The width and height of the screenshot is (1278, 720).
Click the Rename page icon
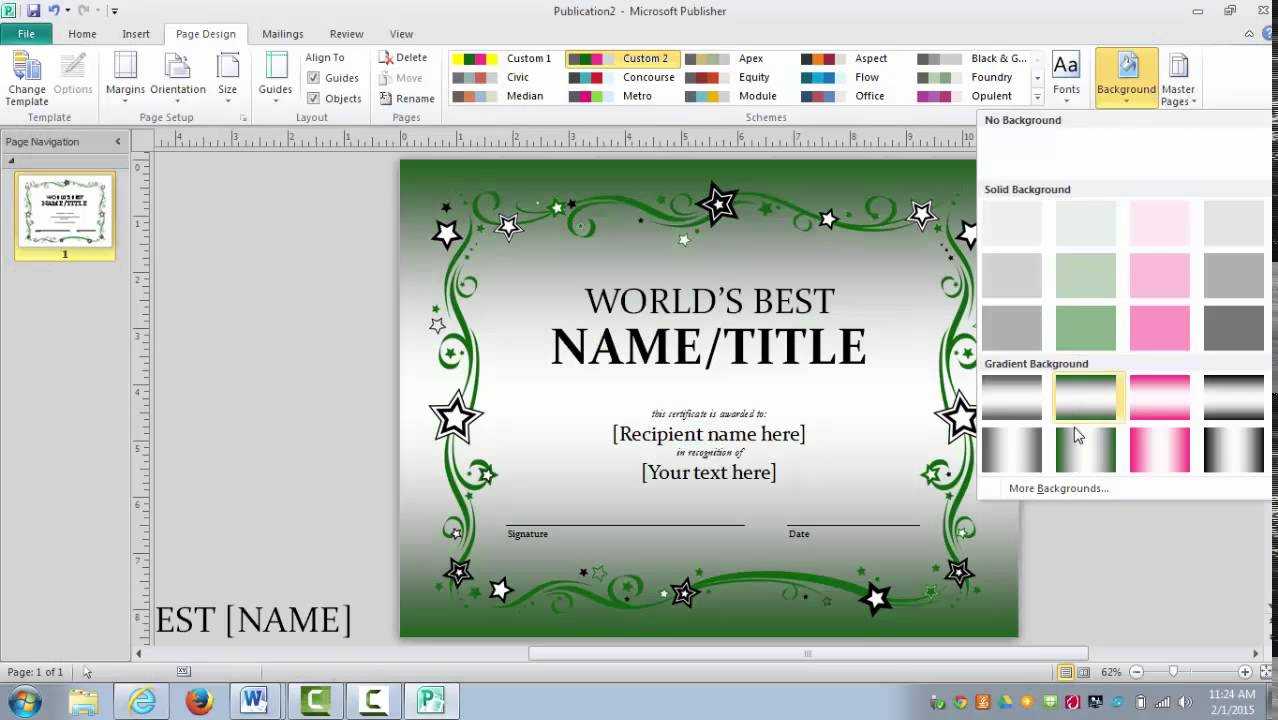[x=386, y=99]
